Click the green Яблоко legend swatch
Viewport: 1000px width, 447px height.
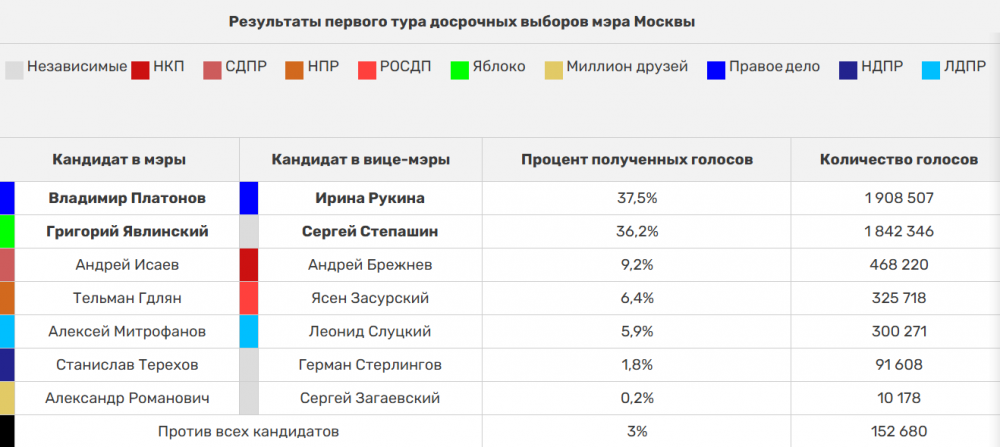point(461,69)
